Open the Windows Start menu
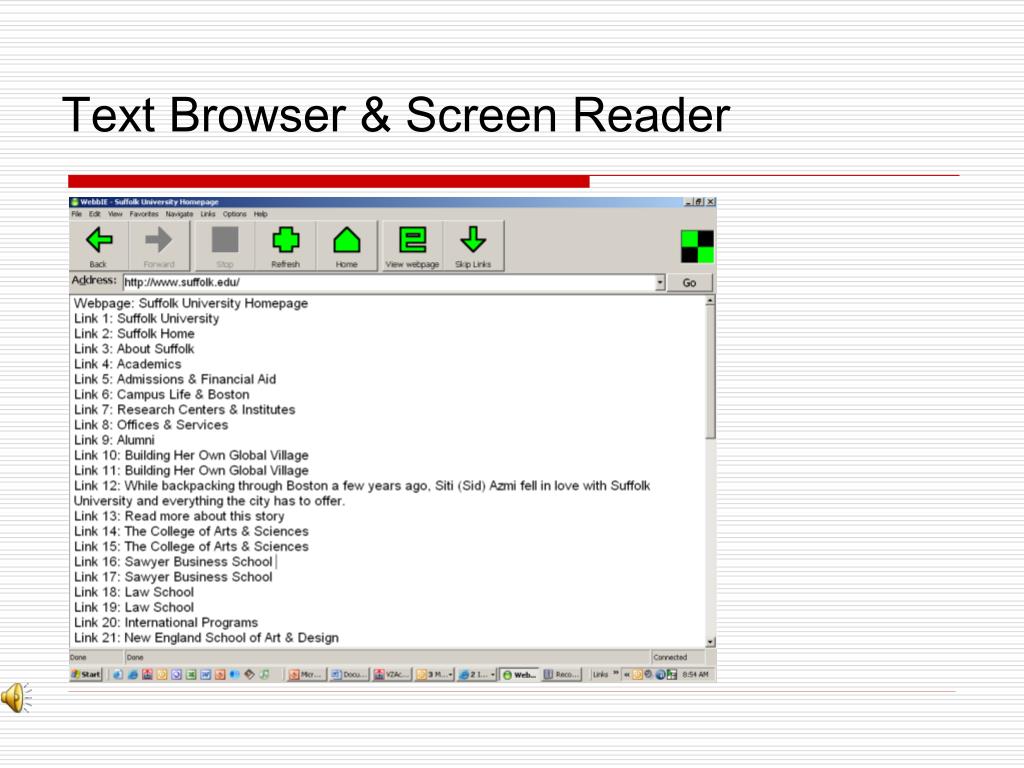This screenshot has width=1024, height=768. [86, 675]
